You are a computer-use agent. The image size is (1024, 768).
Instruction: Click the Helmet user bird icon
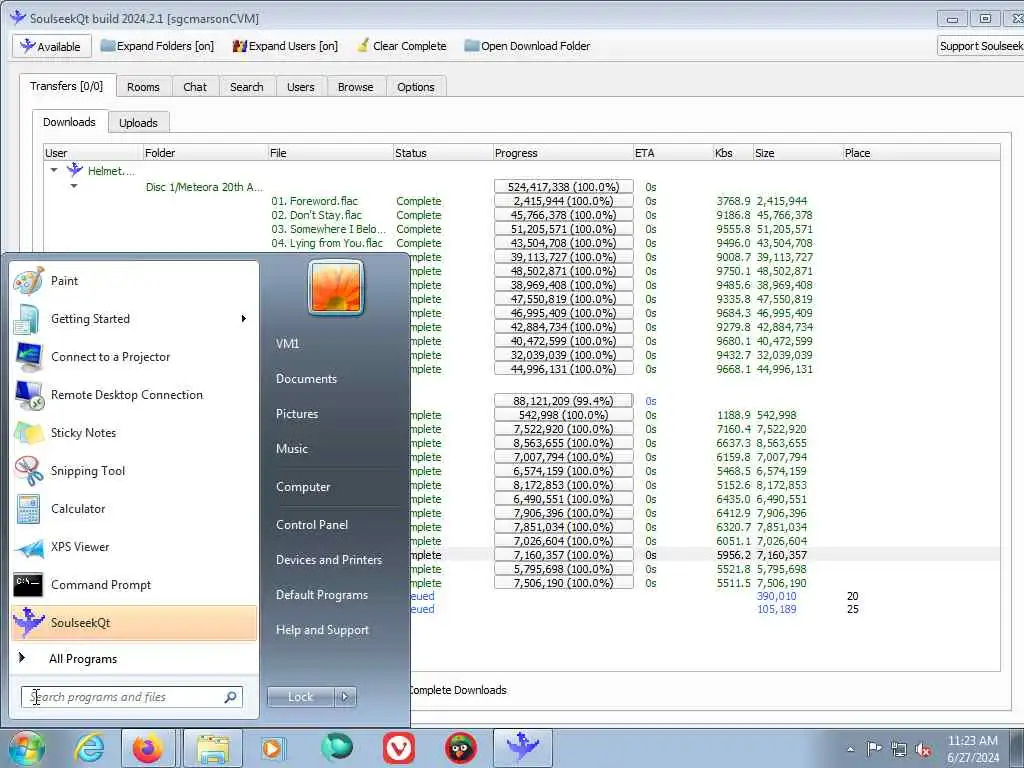tap(75, 170)
